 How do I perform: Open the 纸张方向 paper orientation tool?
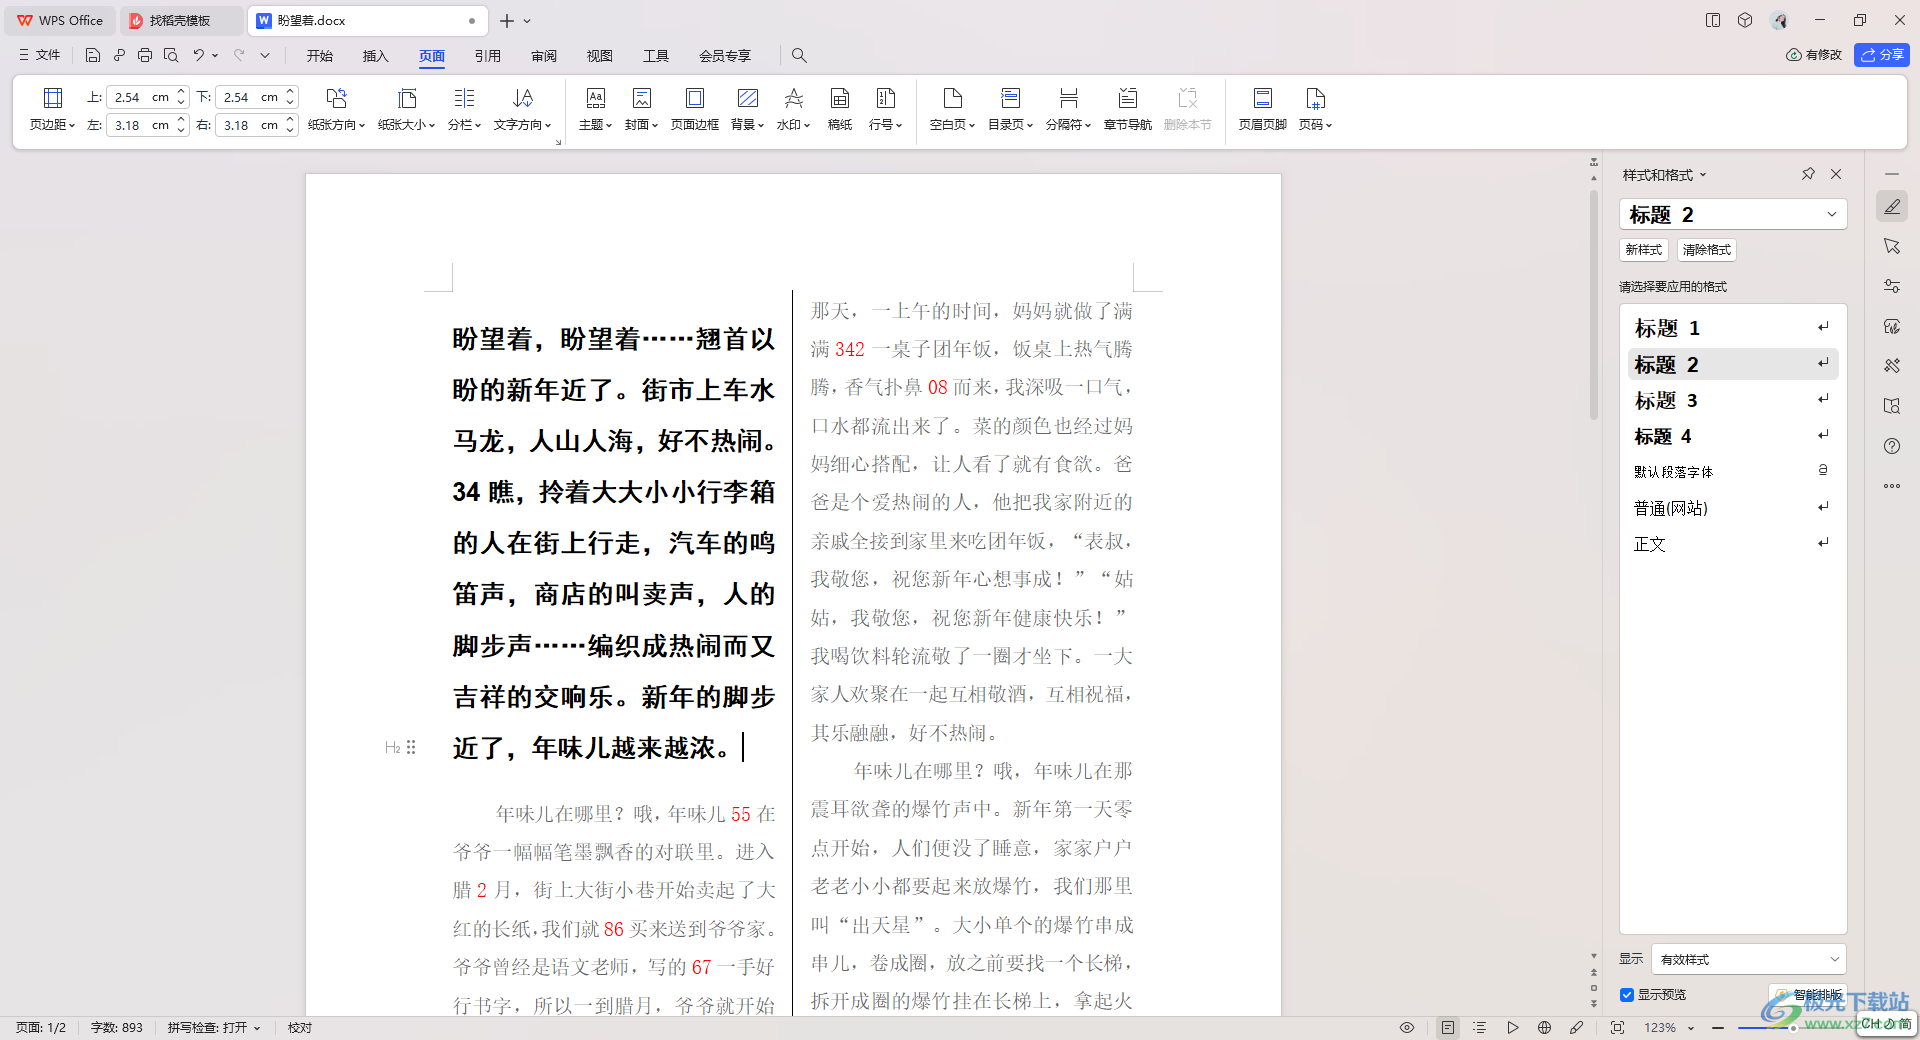click(x=336, y=109)
